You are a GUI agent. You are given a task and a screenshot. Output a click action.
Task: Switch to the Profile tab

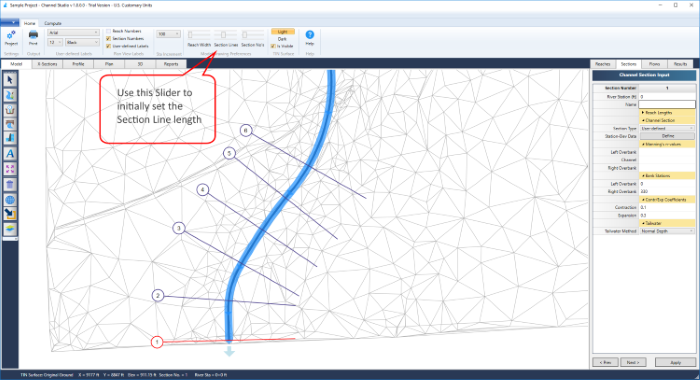pyautogui.click(x=78, y=64)
